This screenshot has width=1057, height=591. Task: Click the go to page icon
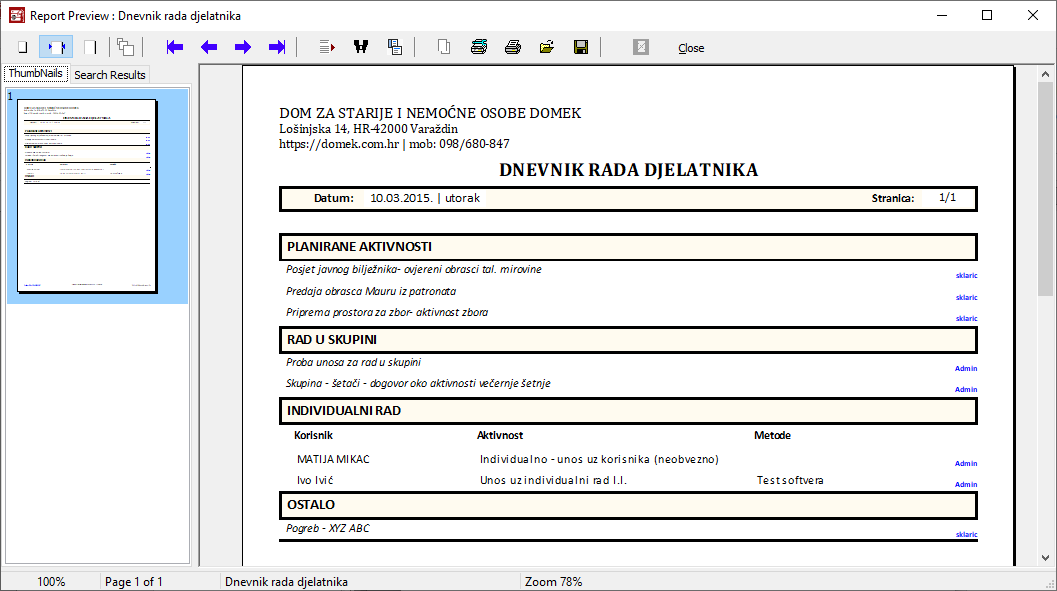[x=327, y=47]
